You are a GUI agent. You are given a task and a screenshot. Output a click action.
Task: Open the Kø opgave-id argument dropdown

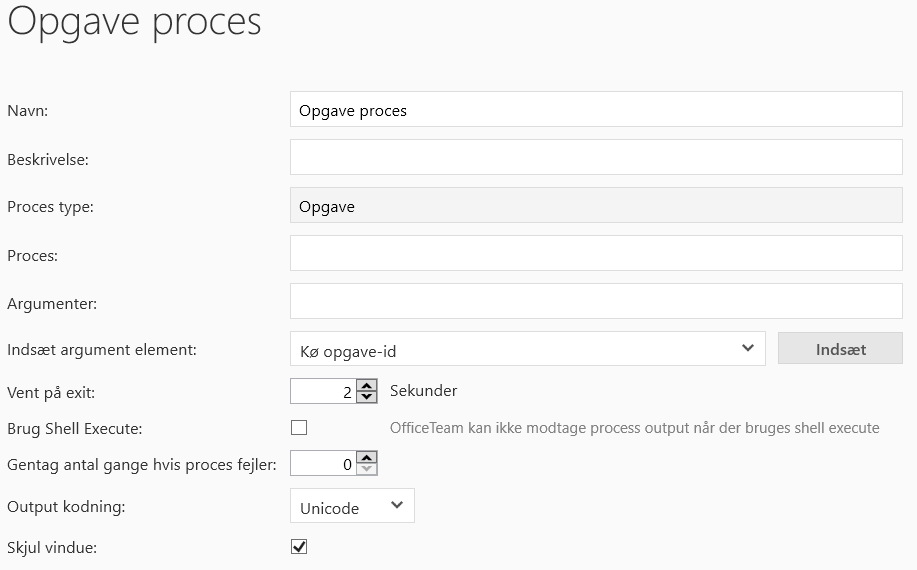527,349
